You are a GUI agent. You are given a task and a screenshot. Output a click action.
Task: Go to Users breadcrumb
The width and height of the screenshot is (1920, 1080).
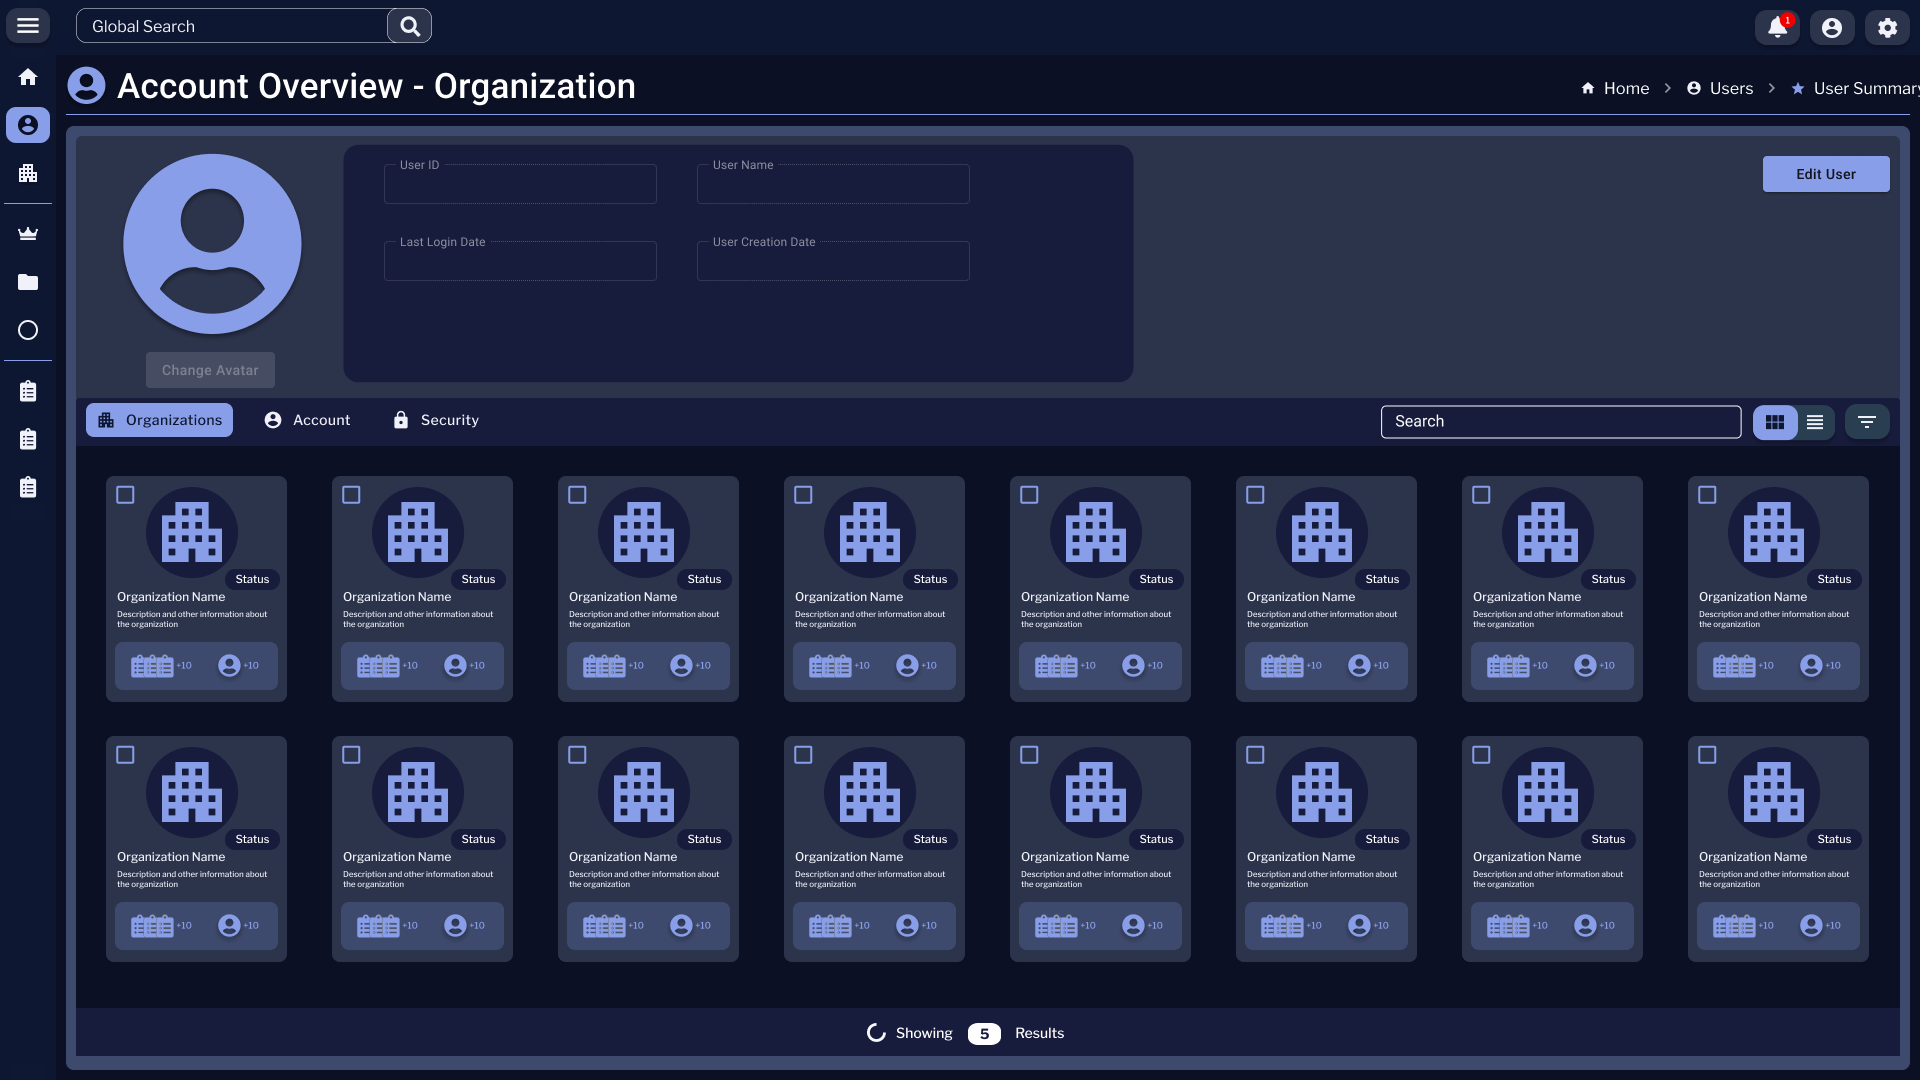click(x=1720, y=88)
